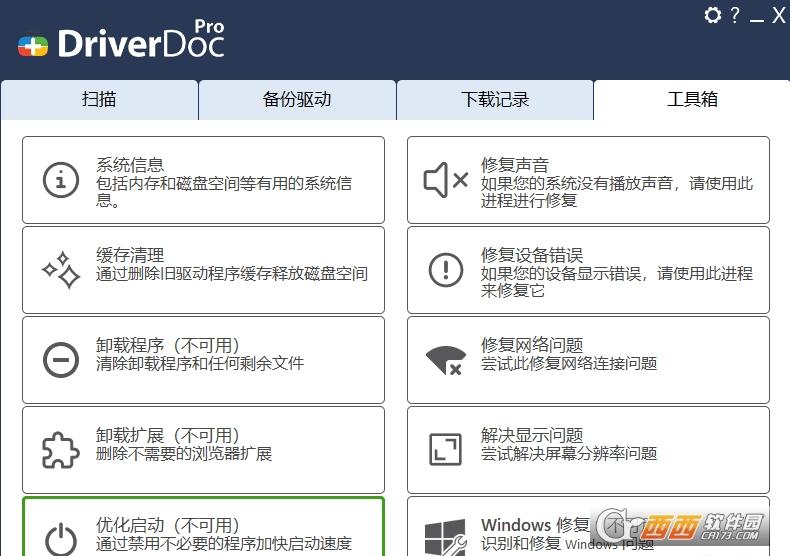Click the Windows 修复 title
The image size is (790, 556).
click(x=535, y=525)
